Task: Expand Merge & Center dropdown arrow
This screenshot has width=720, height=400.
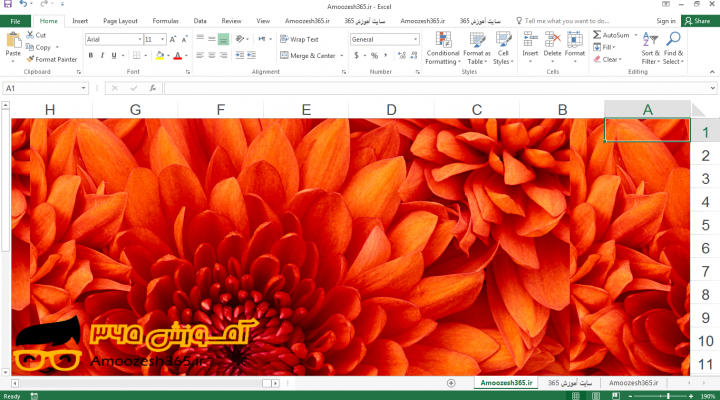Action: [342, 56]
